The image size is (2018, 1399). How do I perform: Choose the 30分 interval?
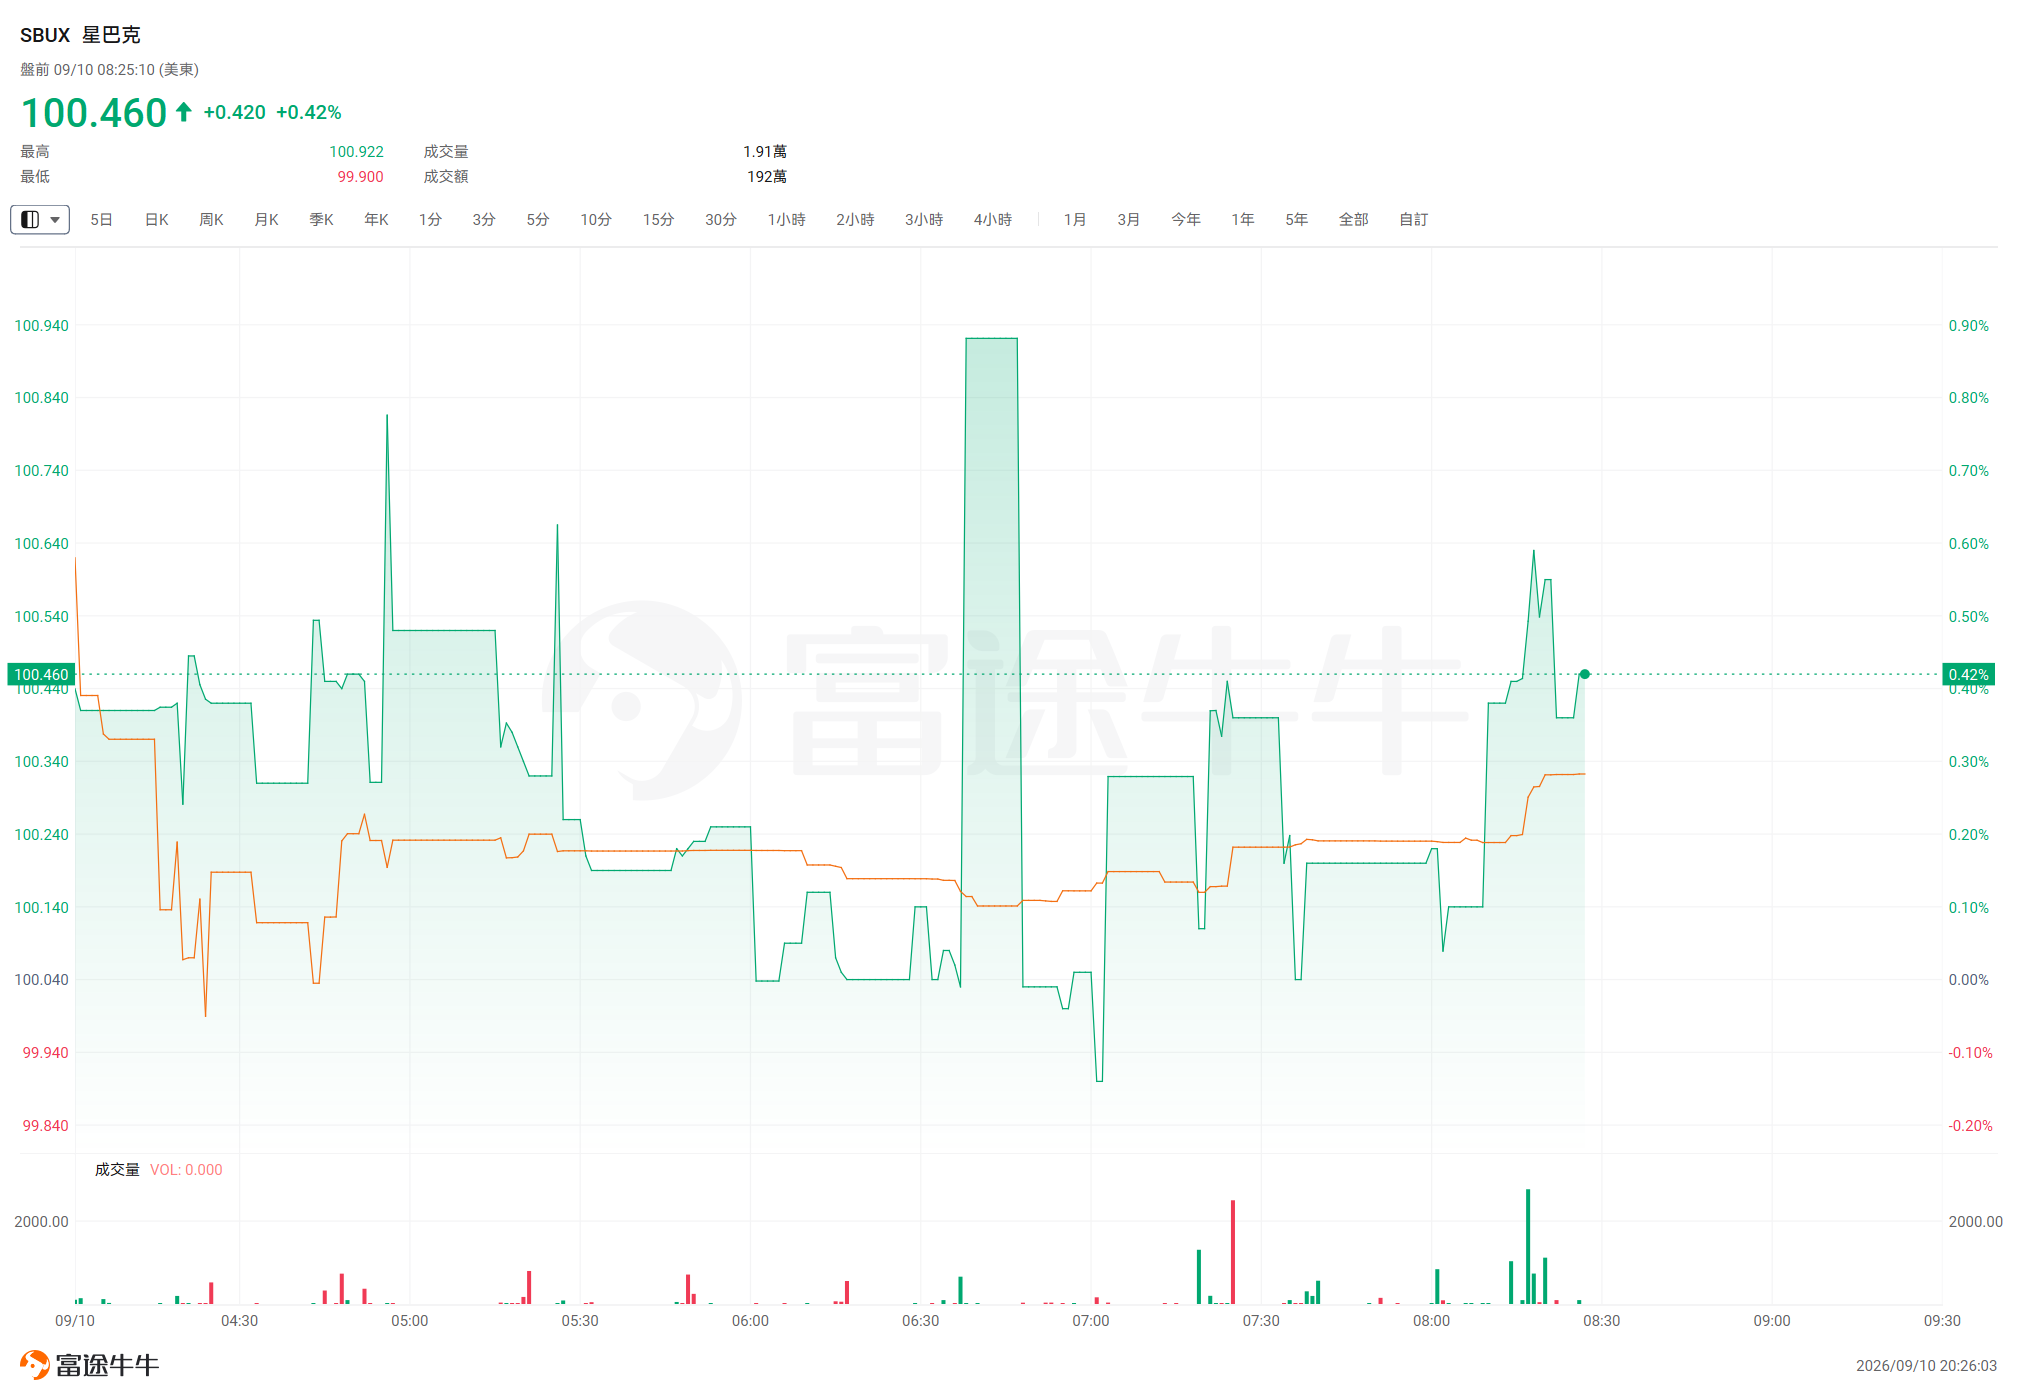720,219
